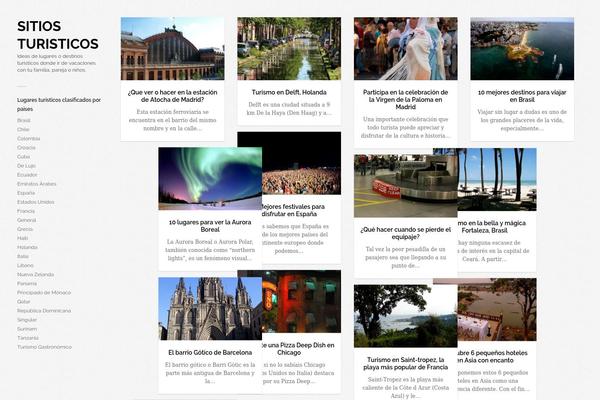This screenshot has width=600, height=400.
Task: Open the Panama category
Action: pyautogui.click(x=27, y=284)
